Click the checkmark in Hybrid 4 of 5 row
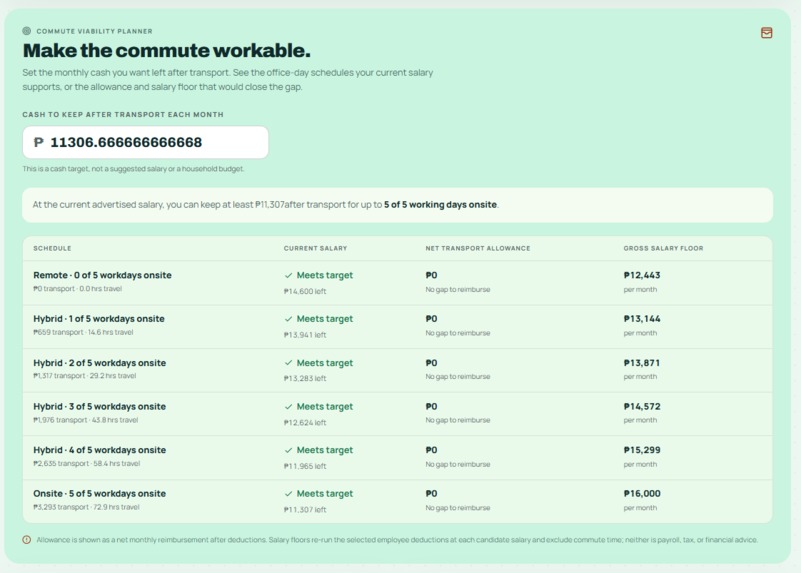The height and width of the screenshot is (573, 801). (x=288, y=450)
